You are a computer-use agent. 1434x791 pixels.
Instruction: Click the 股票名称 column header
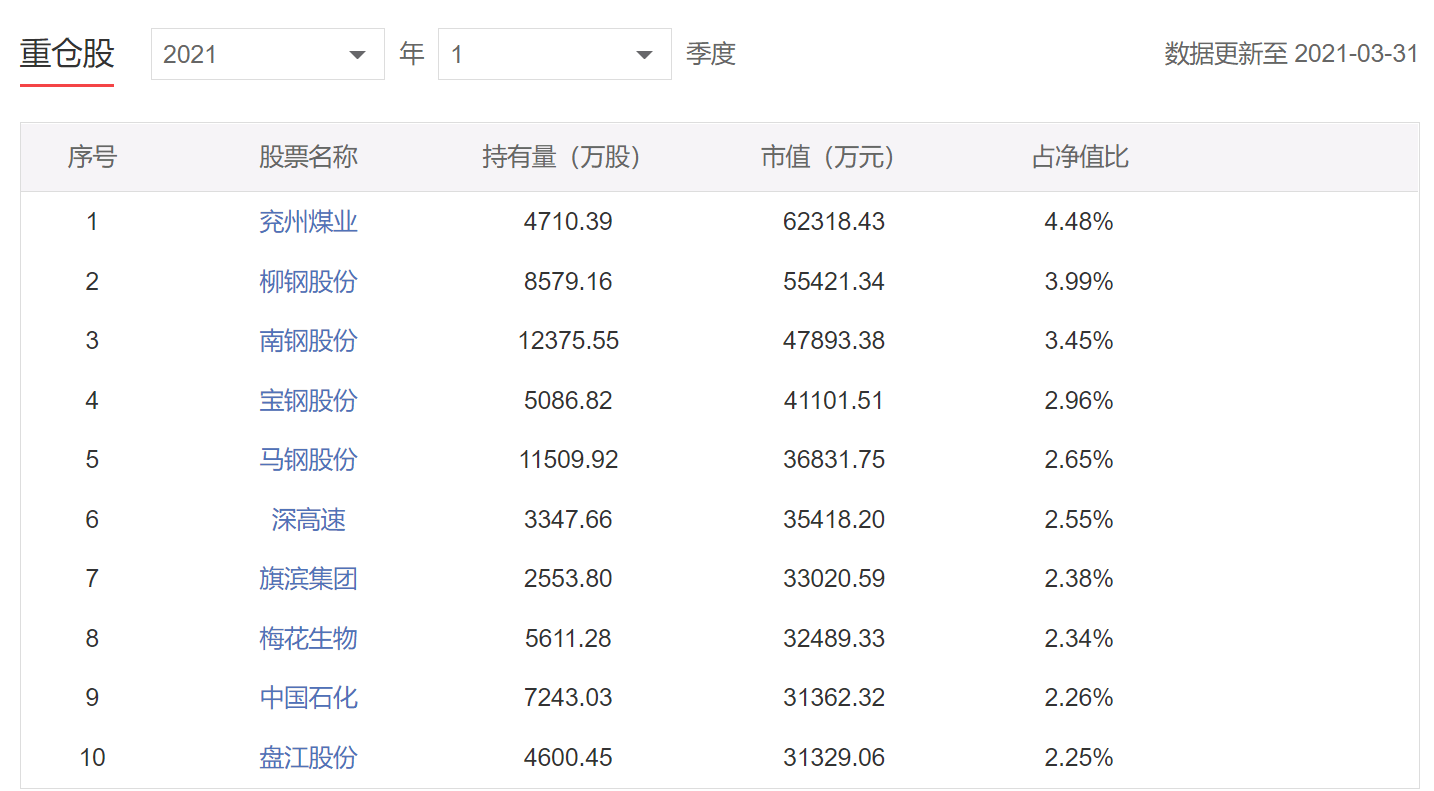(308, 157)
